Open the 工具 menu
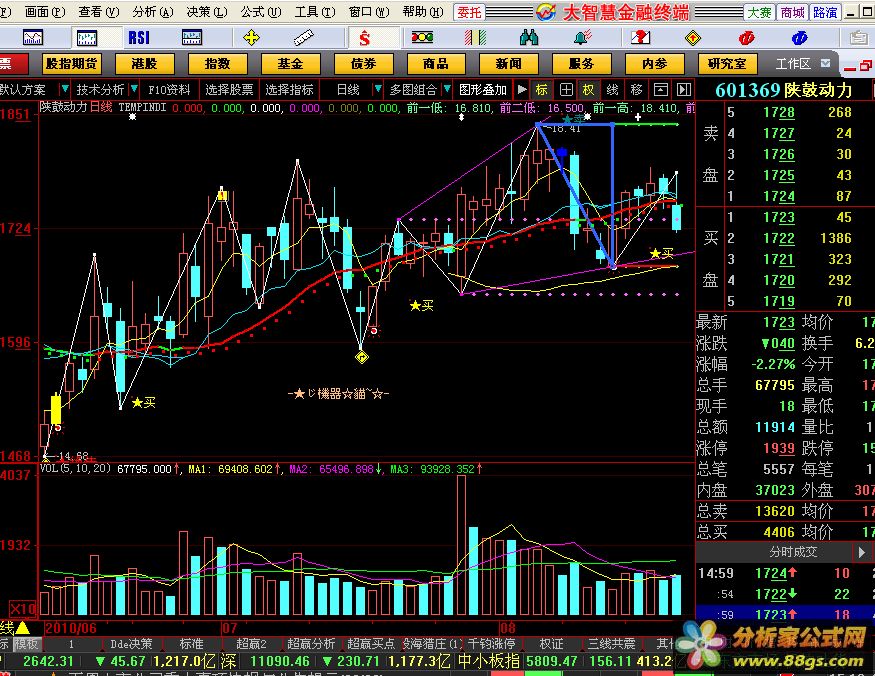 coord(315,11)
